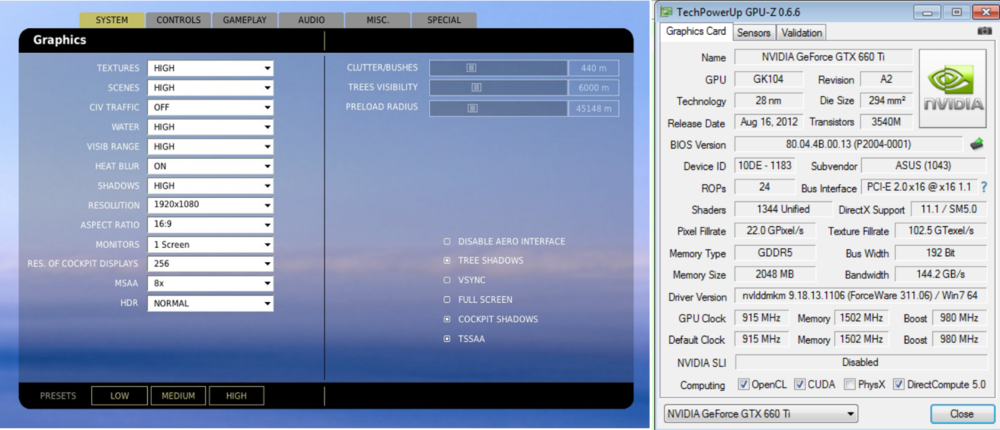1000x430 pixels.
Task: Toggle the CUDA checkbox in GPU-Z
Action: tap(800, 384)
